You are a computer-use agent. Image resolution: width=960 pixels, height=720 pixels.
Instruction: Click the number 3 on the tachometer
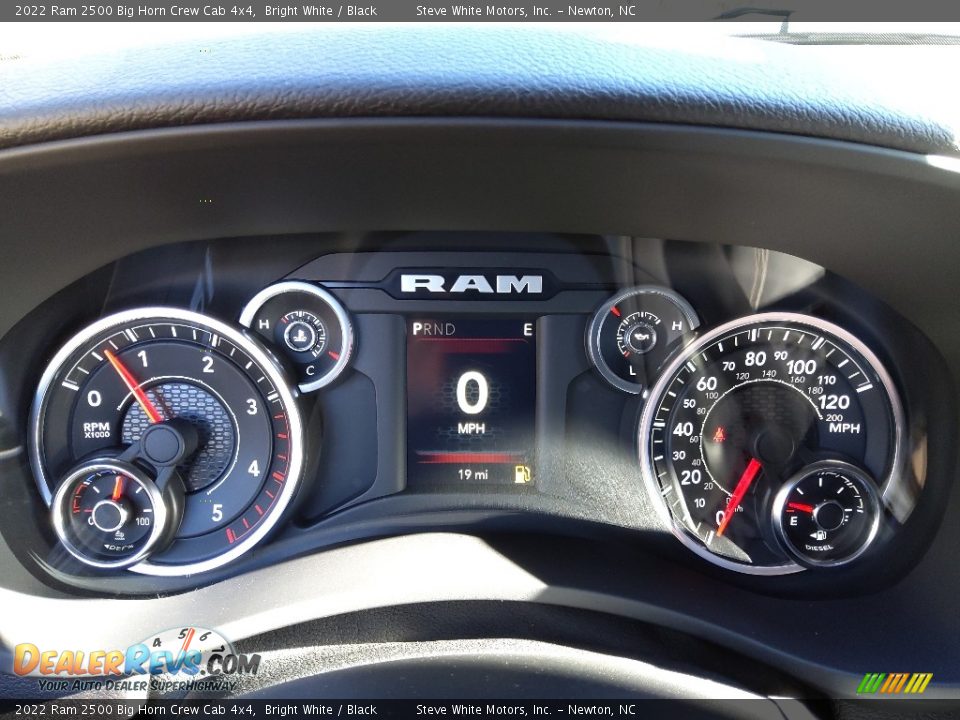click(252, 407)
